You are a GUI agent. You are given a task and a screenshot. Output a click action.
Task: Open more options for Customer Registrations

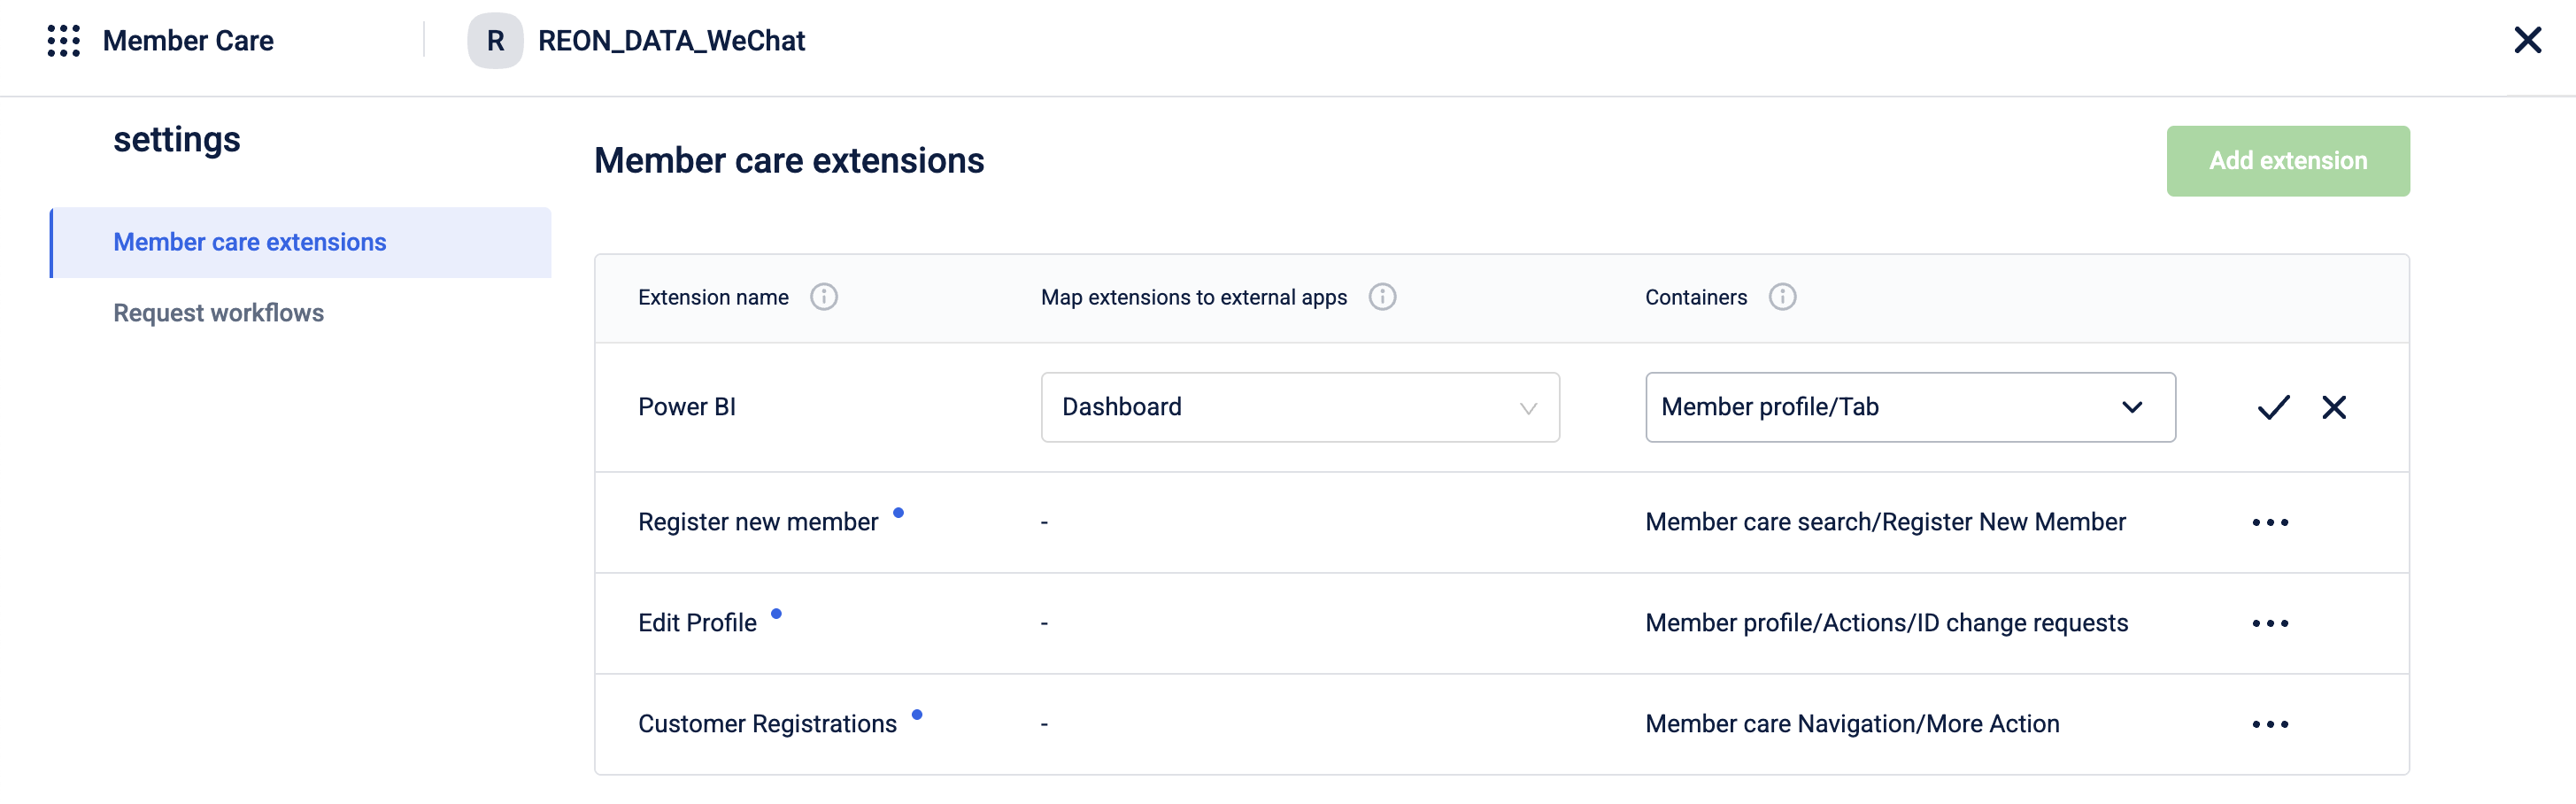pyautogui.click(x=2270, y=725)
